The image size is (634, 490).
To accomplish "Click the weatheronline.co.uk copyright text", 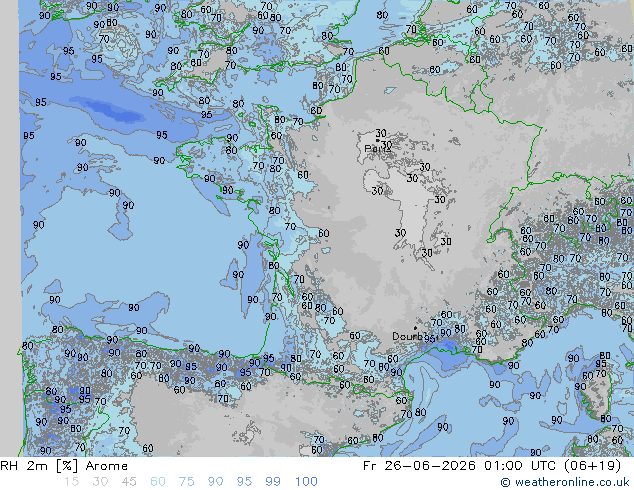I will coord(564,482).
